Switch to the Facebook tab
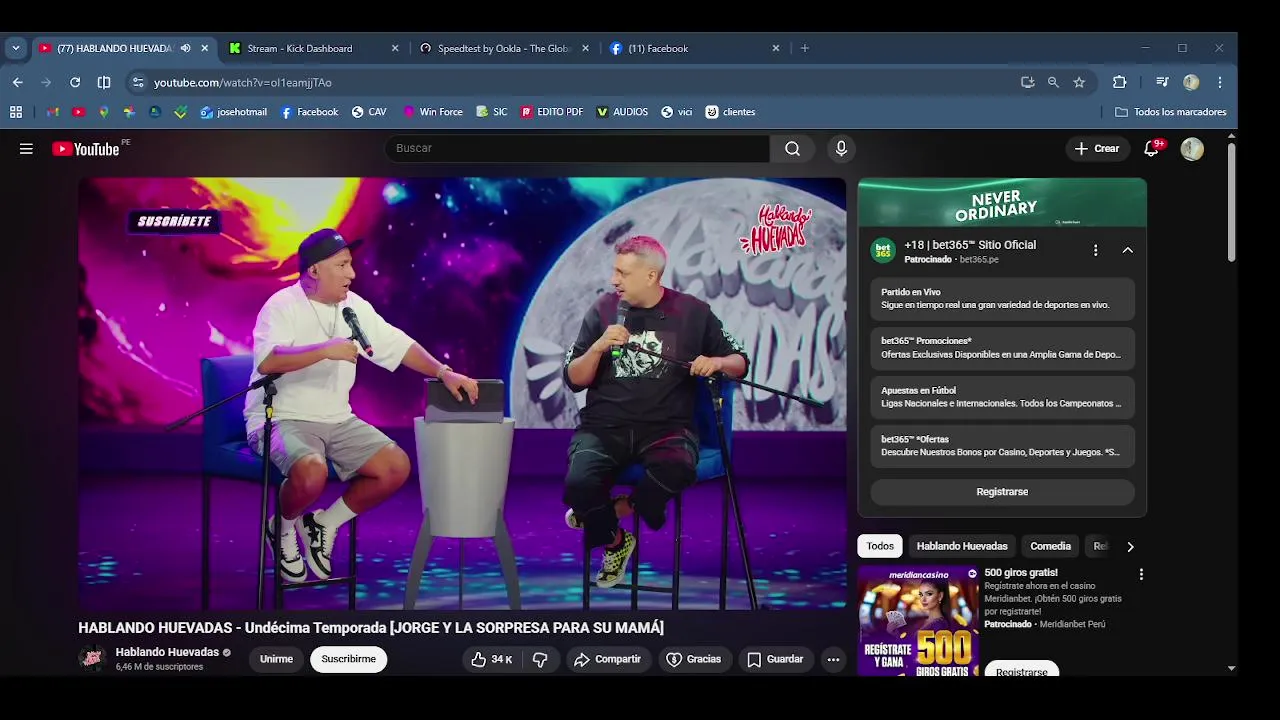The width and height of the screenshot is (1280, 720). (x=694, y=48)
